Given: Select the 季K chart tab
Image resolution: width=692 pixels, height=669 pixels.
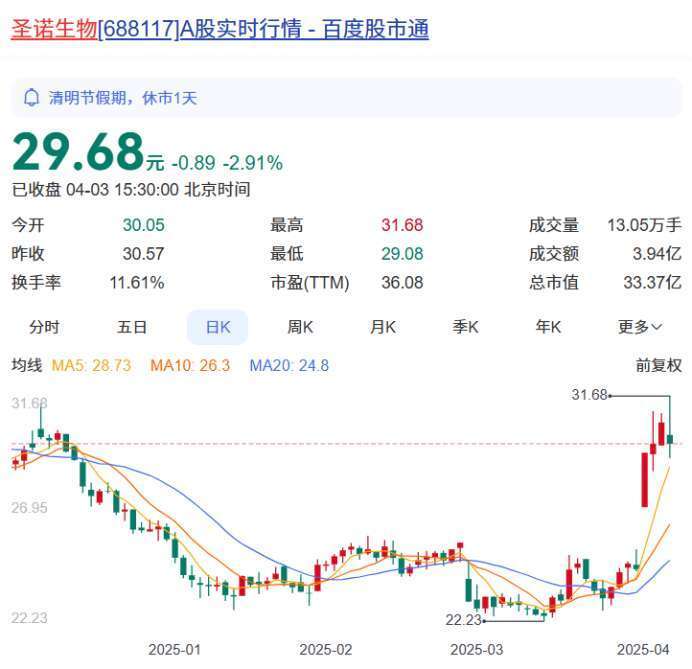Looking at the screenshot, I should click(465, 327).
